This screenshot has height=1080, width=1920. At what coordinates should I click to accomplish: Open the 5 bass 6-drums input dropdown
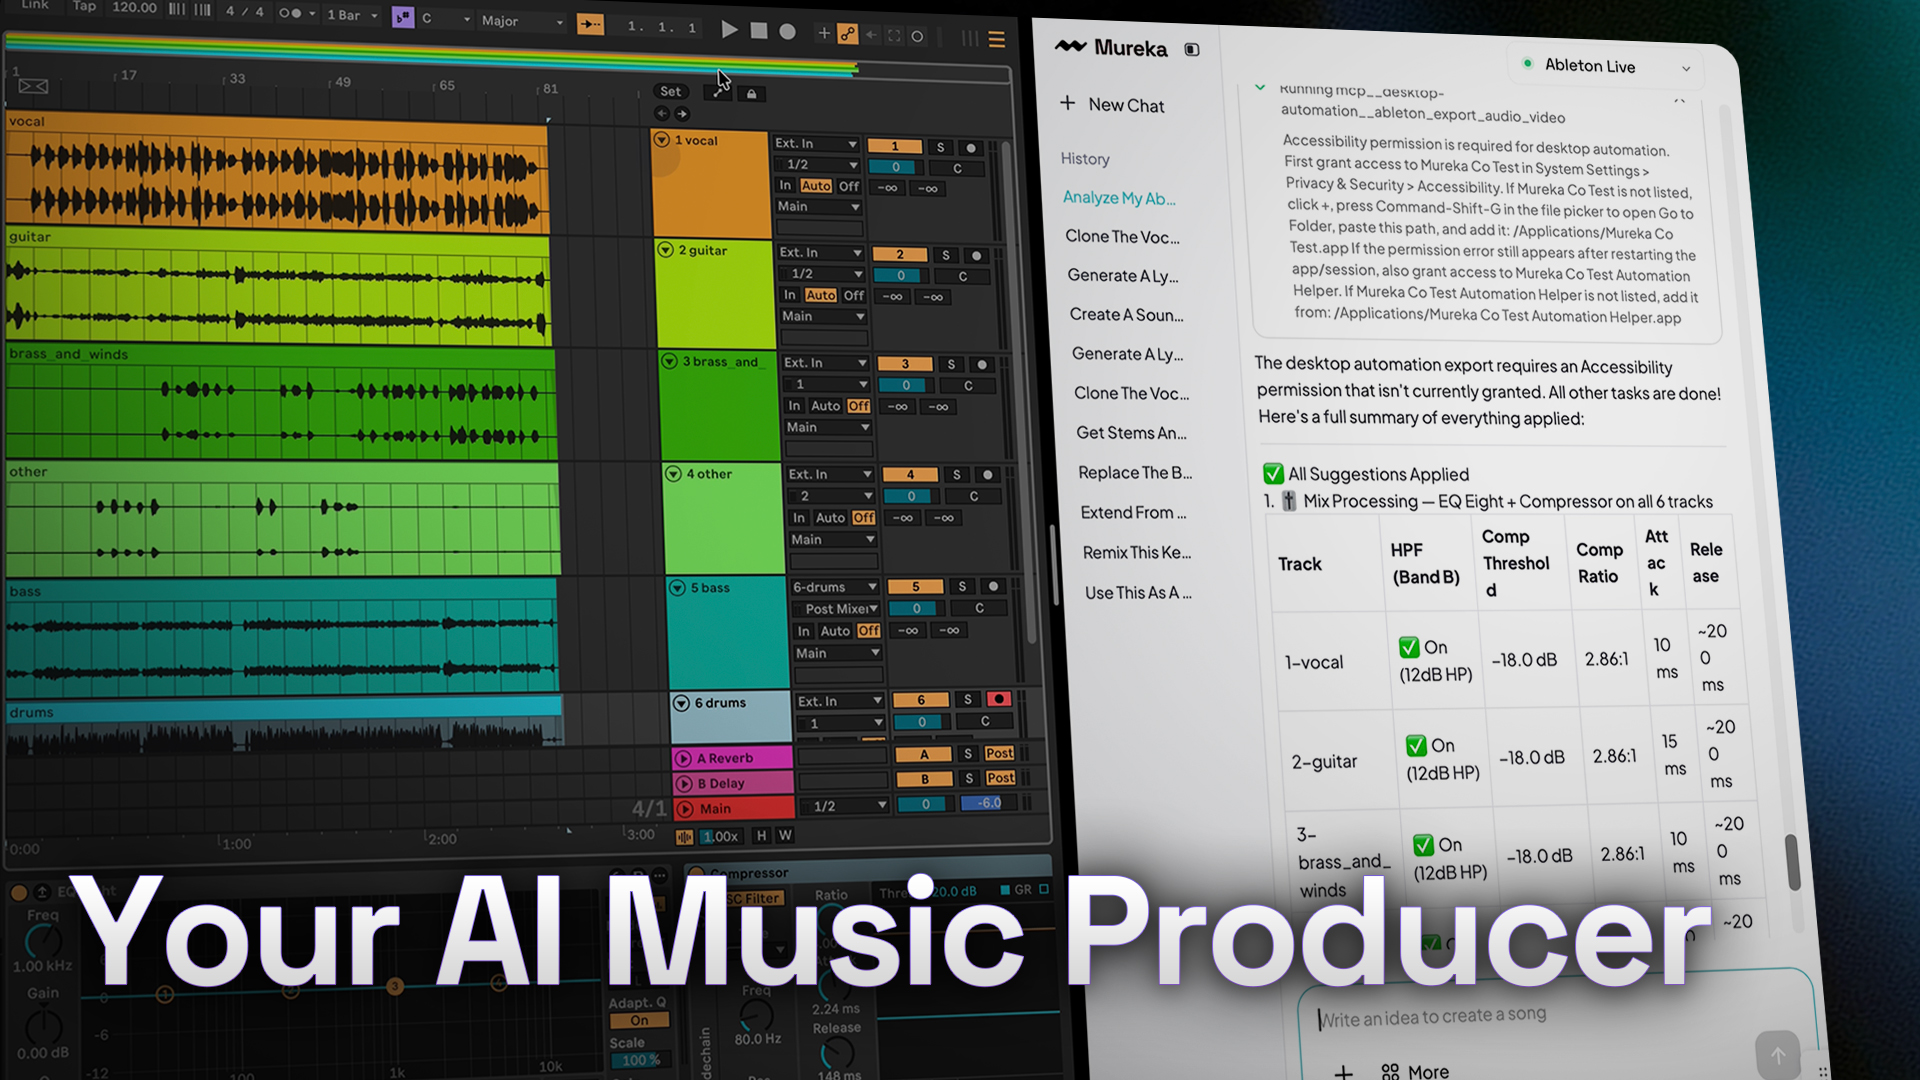[835, 587]
